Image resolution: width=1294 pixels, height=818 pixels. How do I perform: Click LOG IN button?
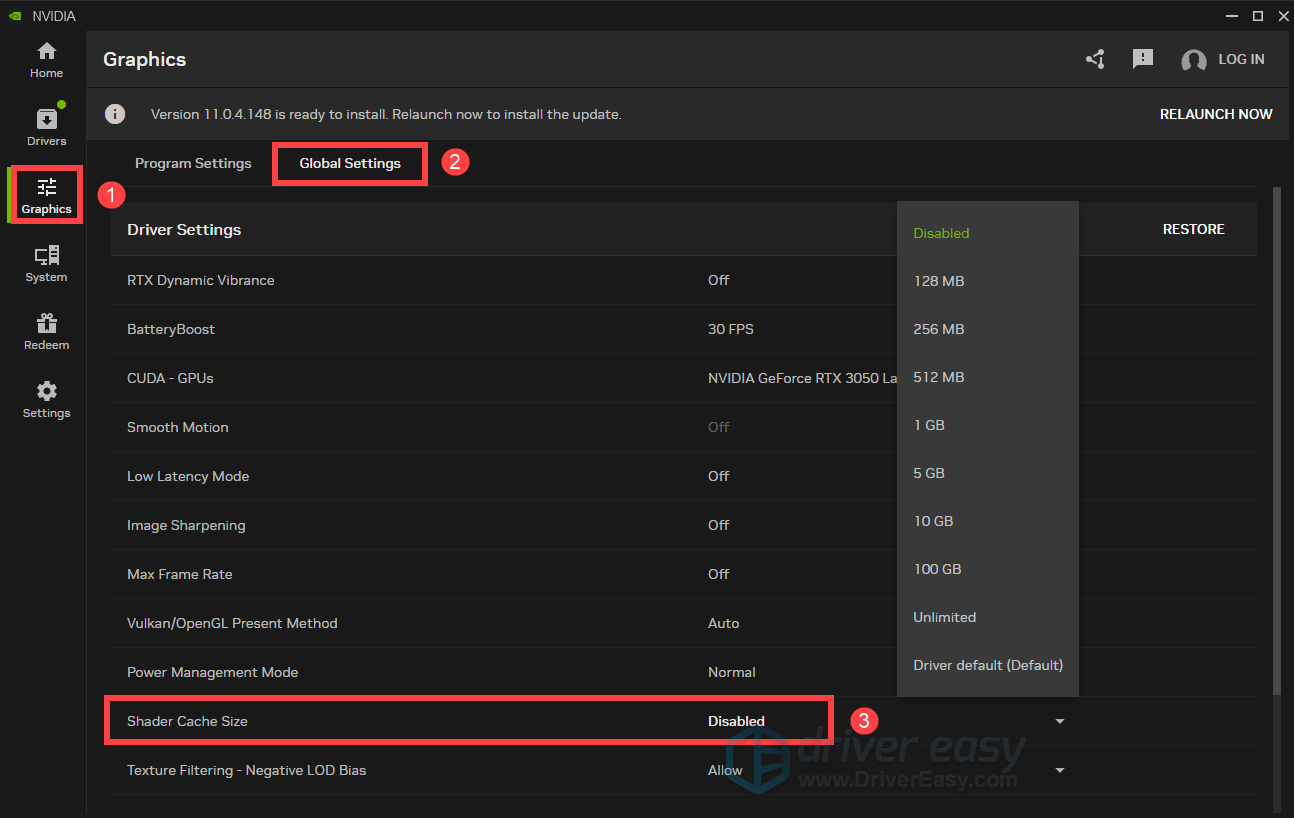click(1241, 59)
